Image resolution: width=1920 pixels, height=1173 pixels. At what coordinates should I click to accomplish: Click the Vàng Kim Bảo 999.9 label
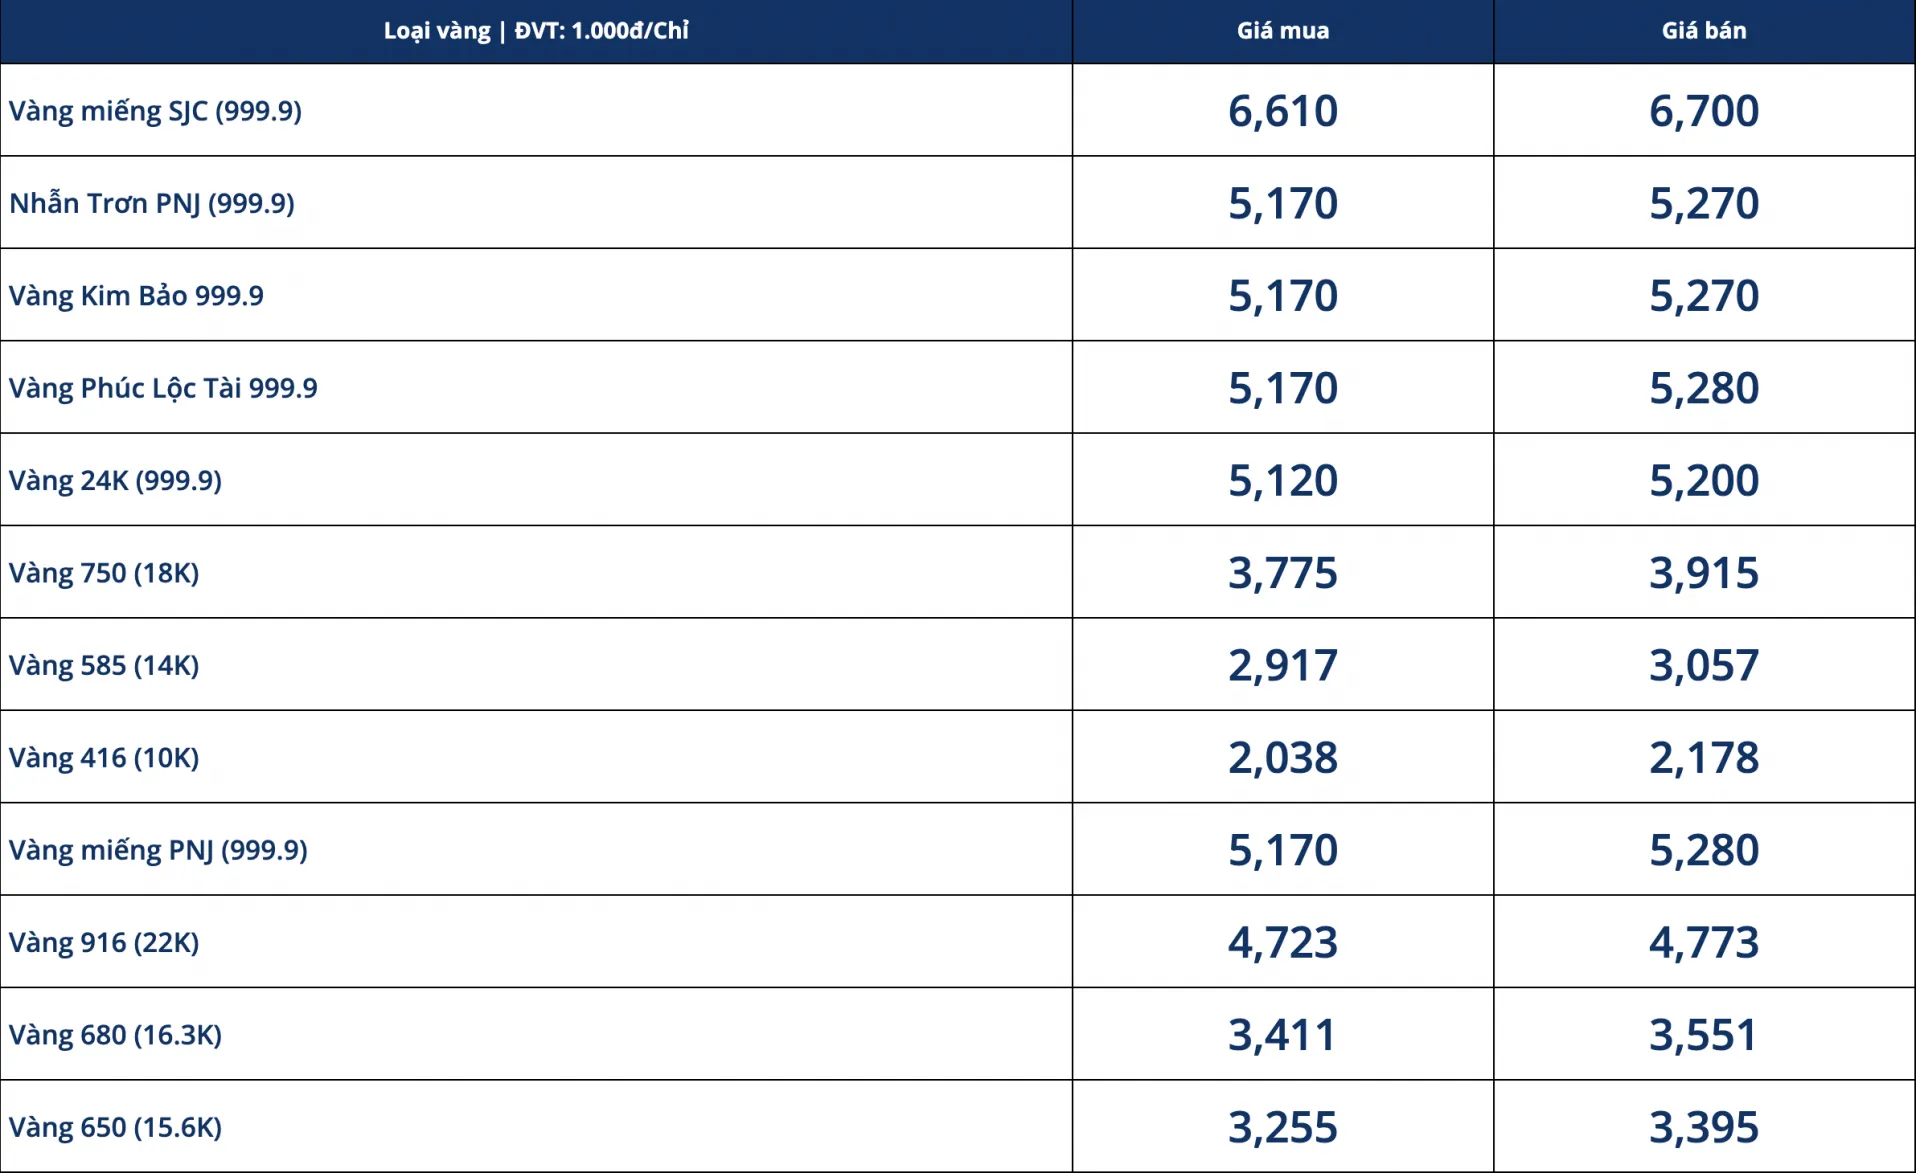click(136, 295)
